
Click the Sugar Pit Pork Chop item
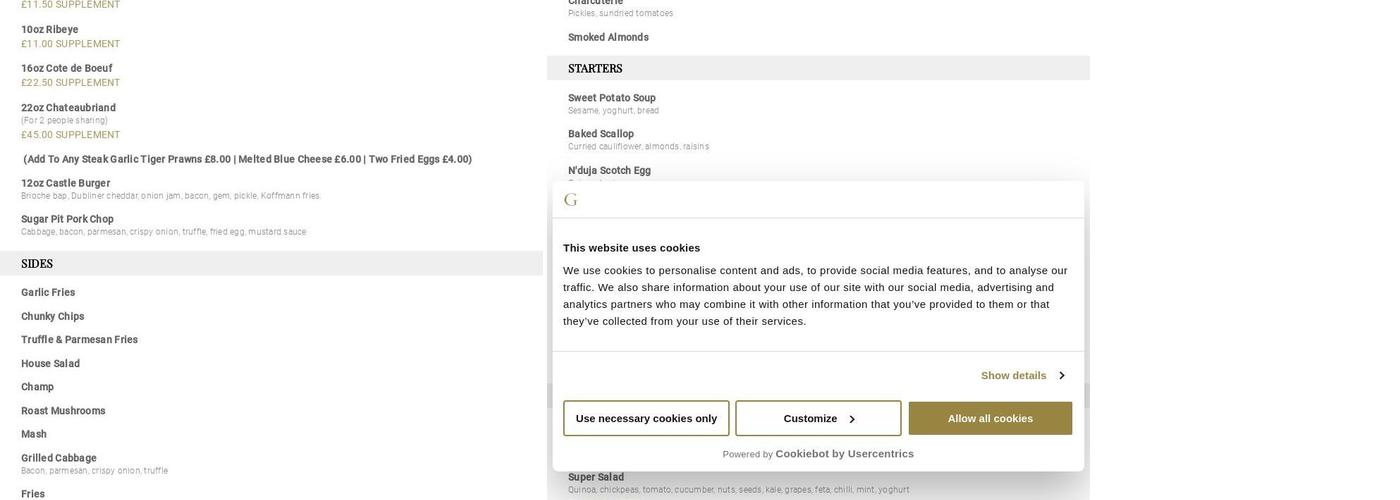click(67, 219)
